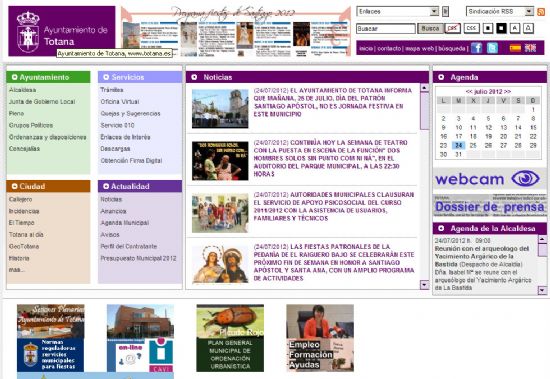The image size is (550, 379).
Task: Open Santiago Apóstol no festiva news headline
Action: 333,102
